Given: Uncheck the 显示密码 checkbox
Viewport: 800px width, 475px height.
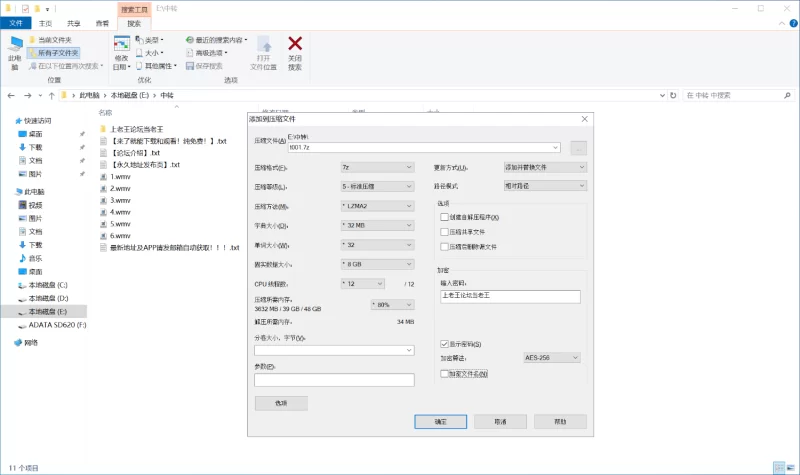Looking at the screenshot, I should (445, 344).
